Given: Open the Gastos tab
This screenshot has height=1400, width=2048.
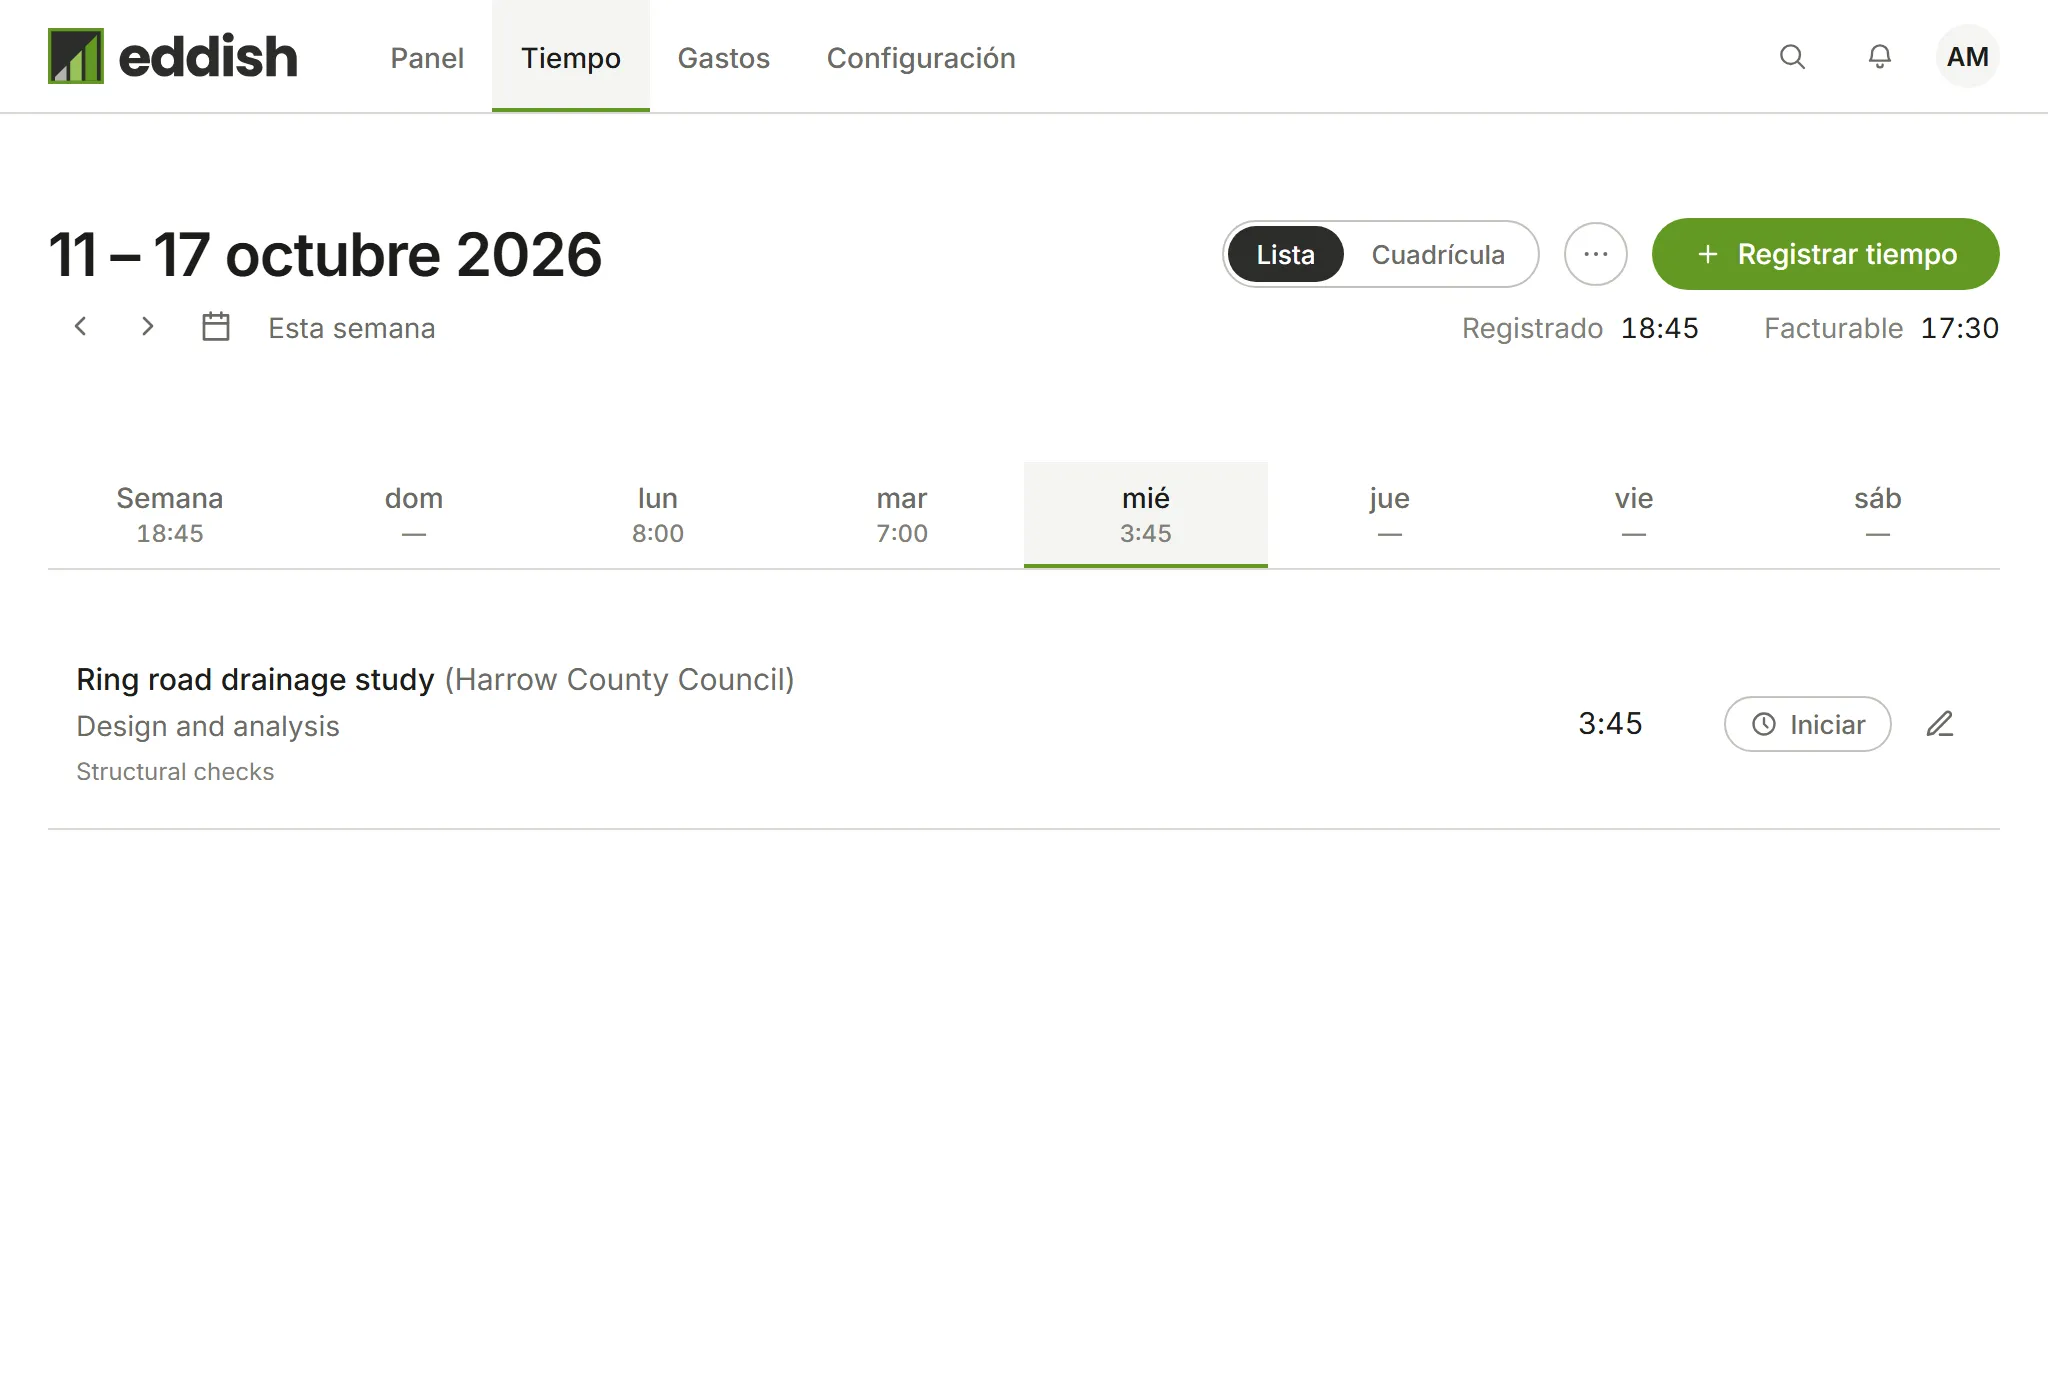Looking at the screenshot, I should tap(724, 57).
